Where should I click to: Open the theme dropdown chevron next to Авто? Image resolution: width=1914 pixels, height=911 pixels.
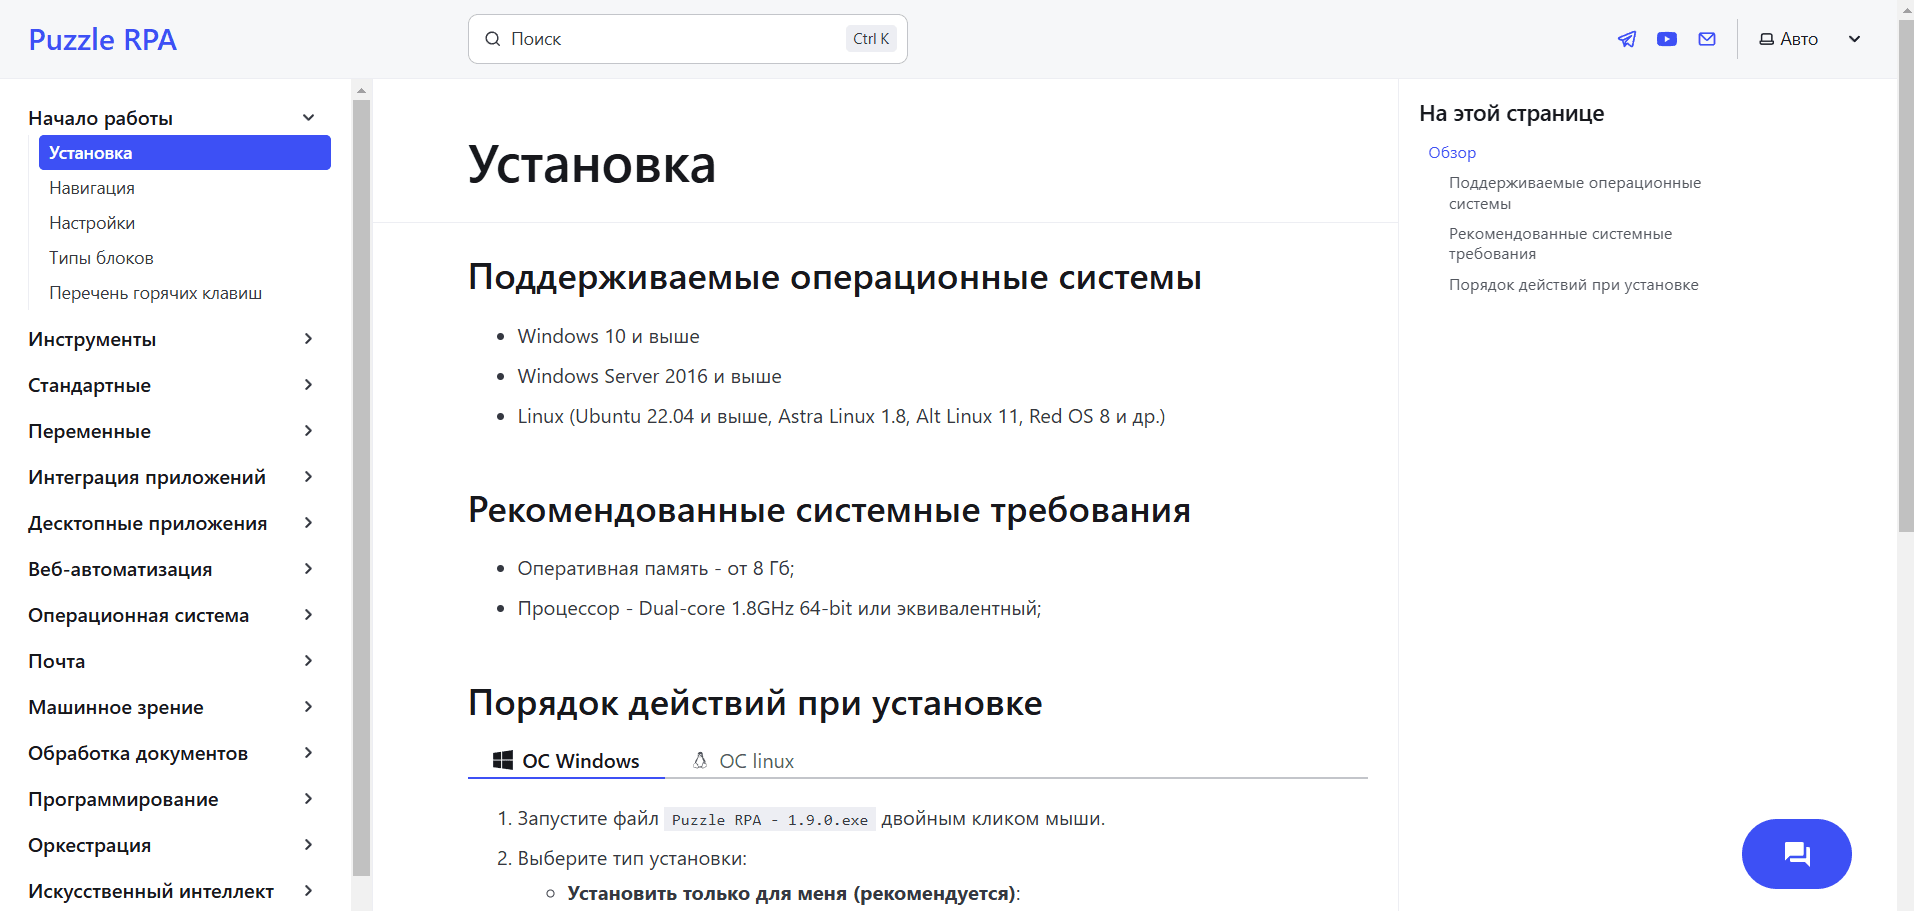pos(1855,38)
